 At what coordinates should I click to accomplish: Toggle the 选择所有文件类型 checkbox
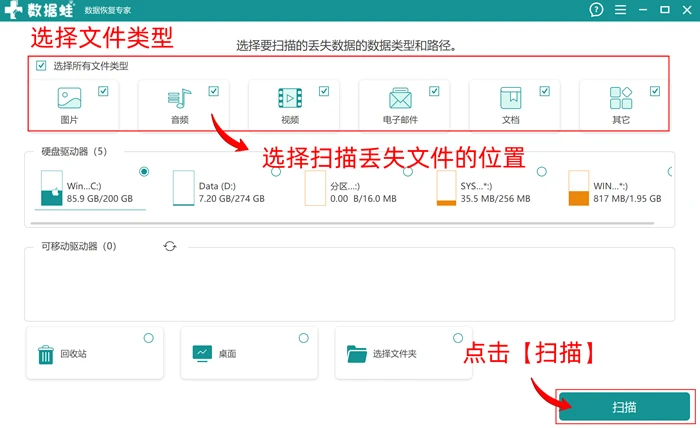click(x=41, y=66)
